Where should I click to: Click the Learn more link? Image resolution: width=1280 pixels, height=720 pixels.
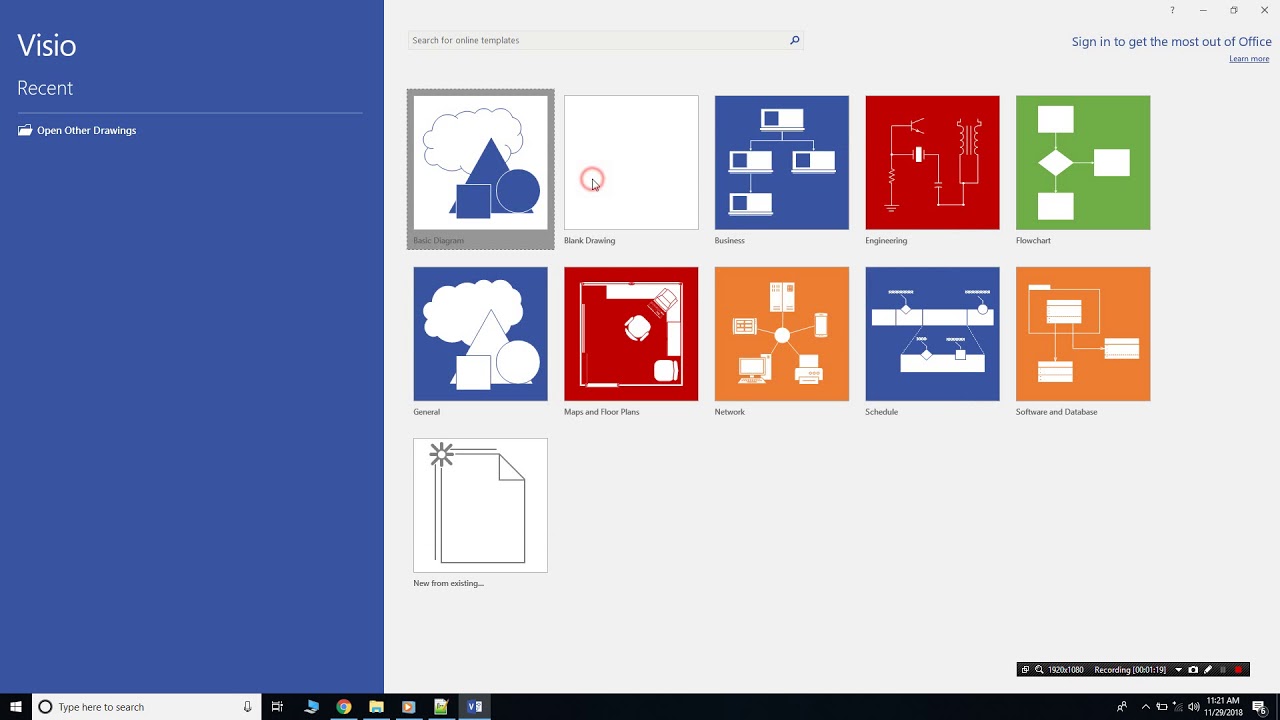tap(1248, 58)
